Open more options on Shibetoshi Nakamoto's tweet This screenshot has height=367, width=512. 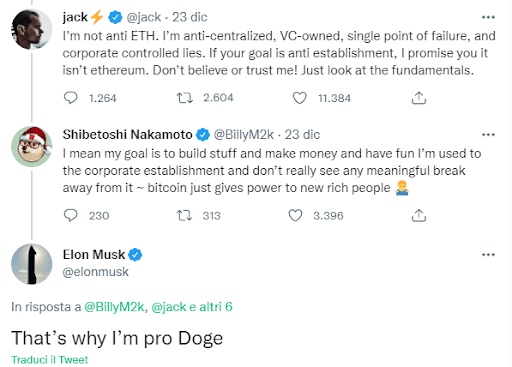click(488, 135)
